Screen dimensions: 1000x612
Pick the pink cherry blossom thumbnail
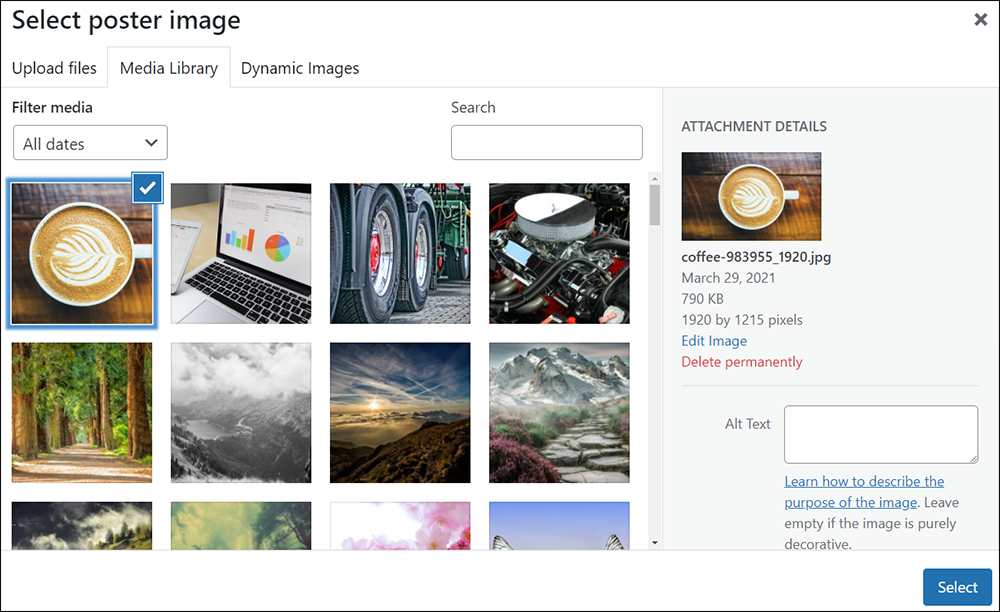pos(400,526)
